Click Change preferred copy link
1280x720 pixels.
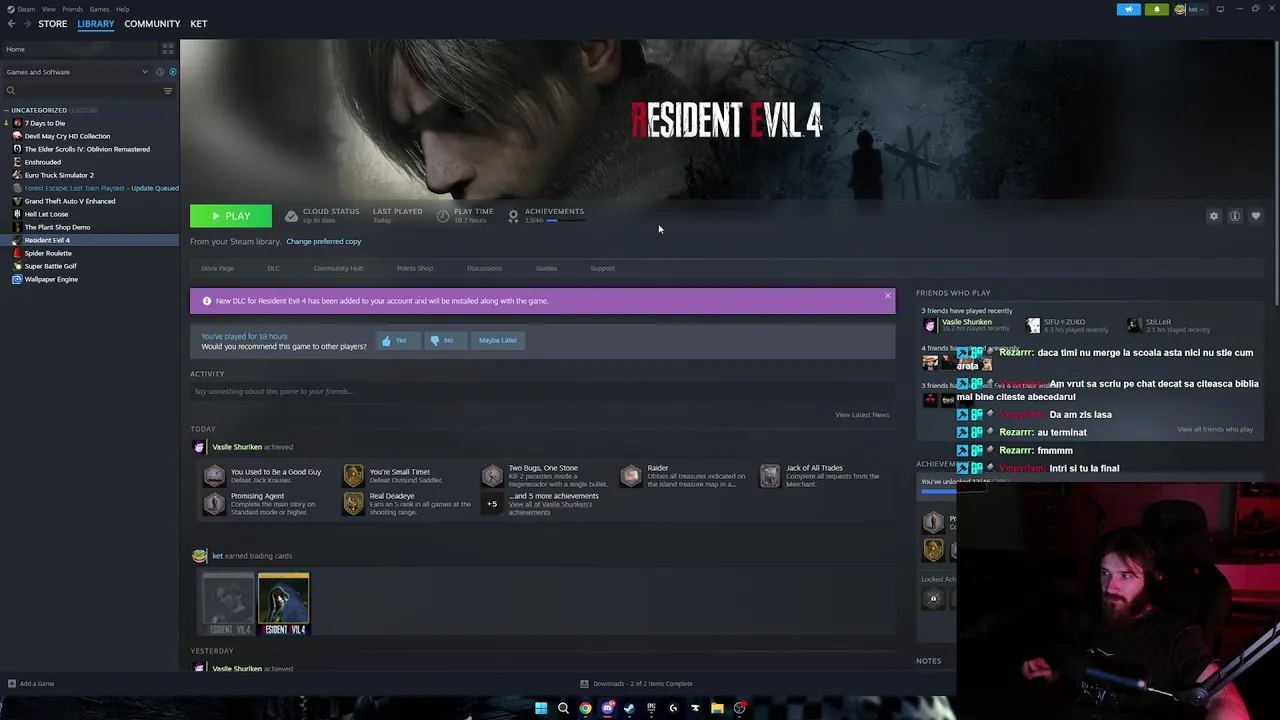click(323, 241)
